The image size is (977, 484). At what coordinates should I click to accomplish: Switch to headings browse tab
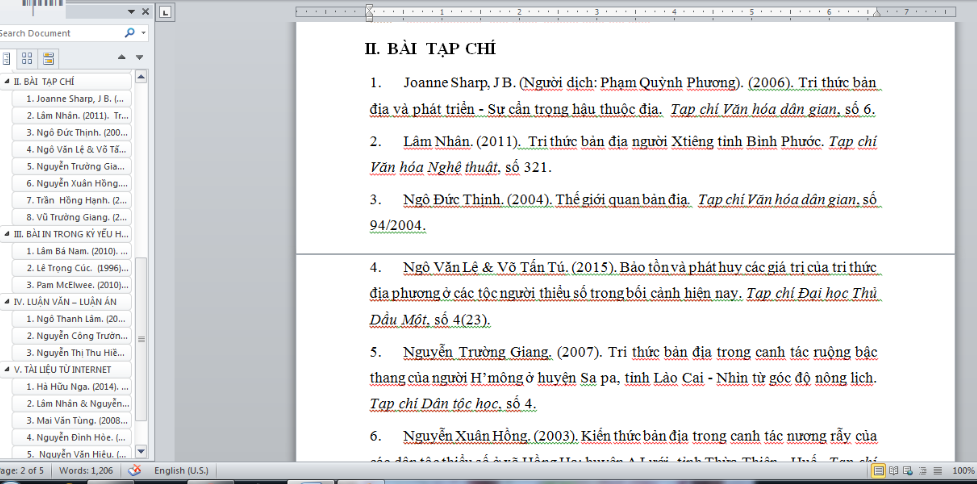(7, 58)
